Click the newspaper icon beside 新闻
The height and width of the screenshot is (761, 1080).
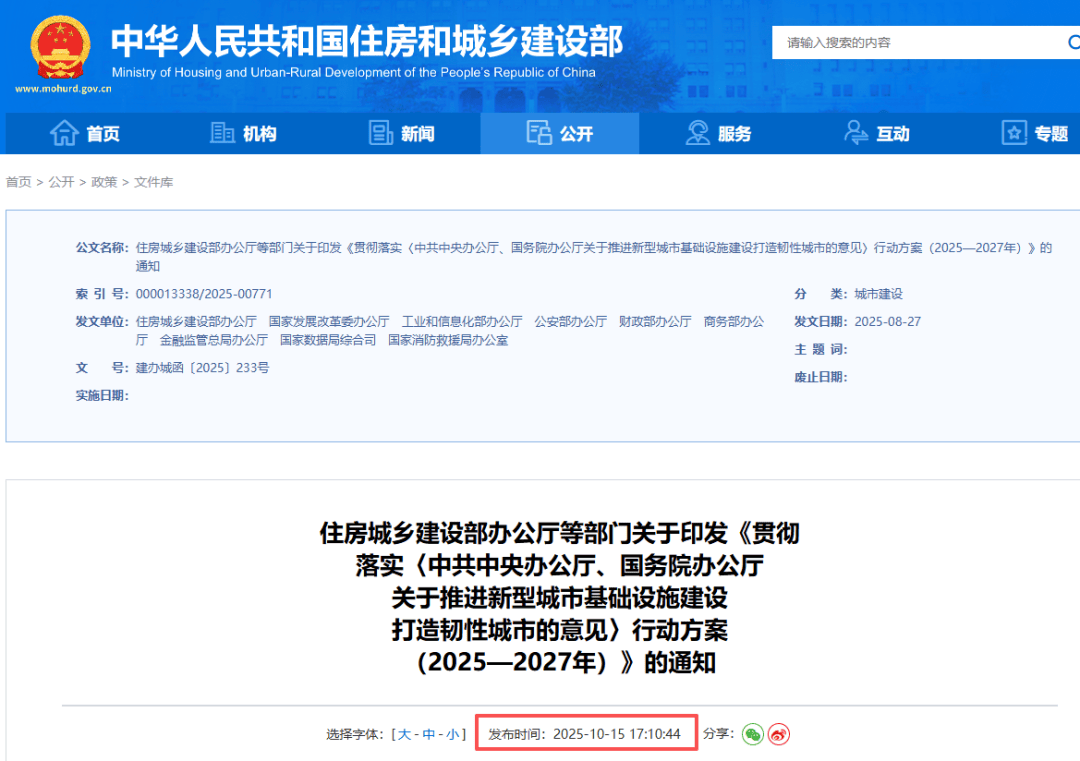tap(381, 133)
